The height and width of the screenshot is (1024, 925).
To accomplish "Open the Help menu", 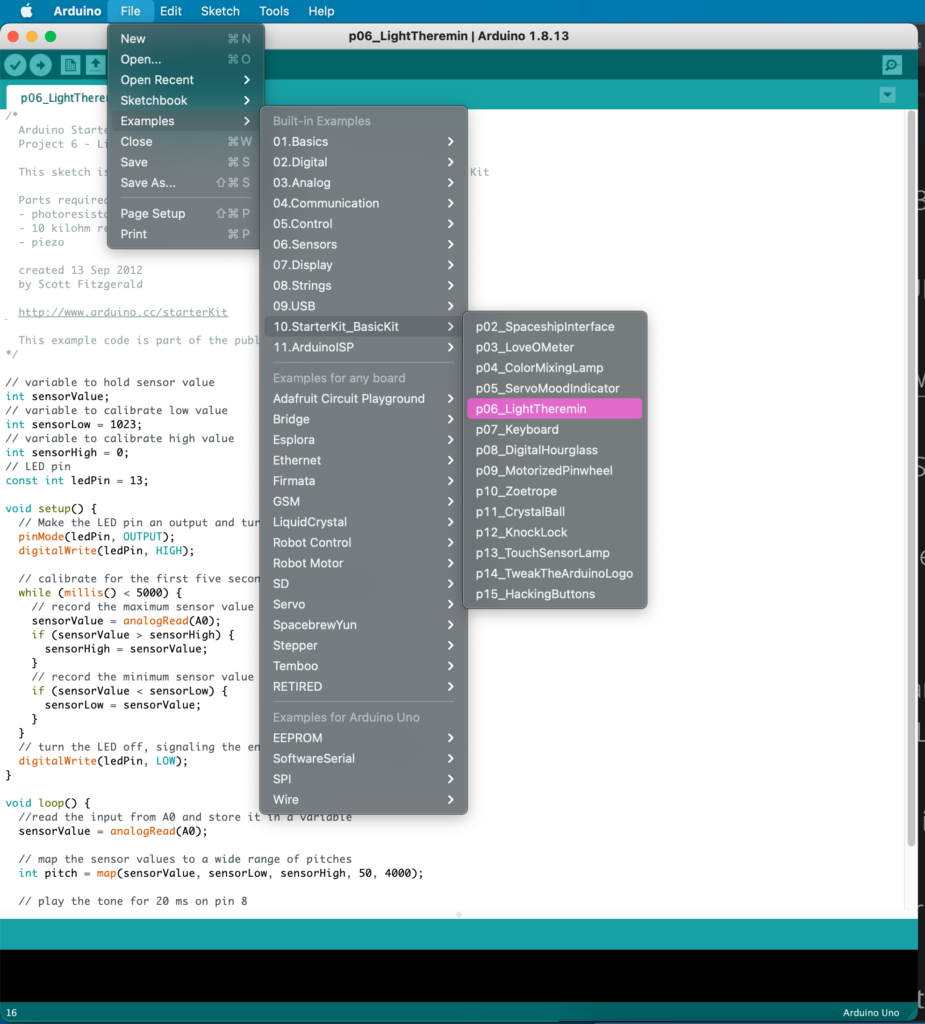I will [321, 11].
